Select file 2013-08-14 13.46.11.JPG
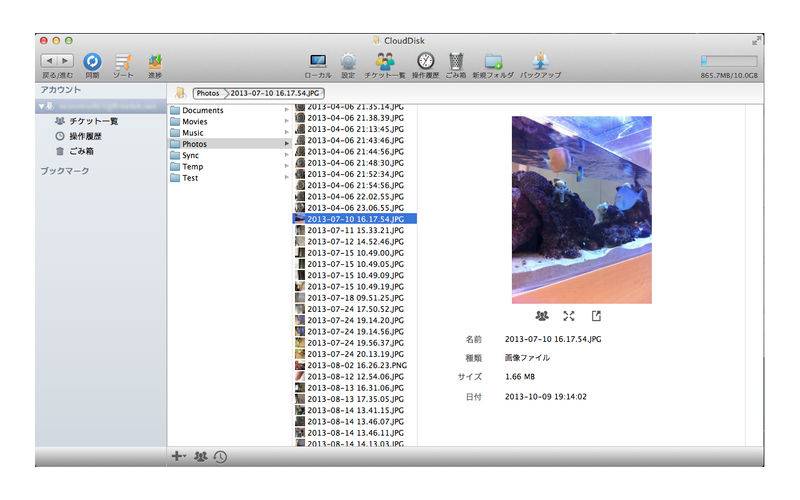Viewport: 800px width, 500px height. click(355, 433)
